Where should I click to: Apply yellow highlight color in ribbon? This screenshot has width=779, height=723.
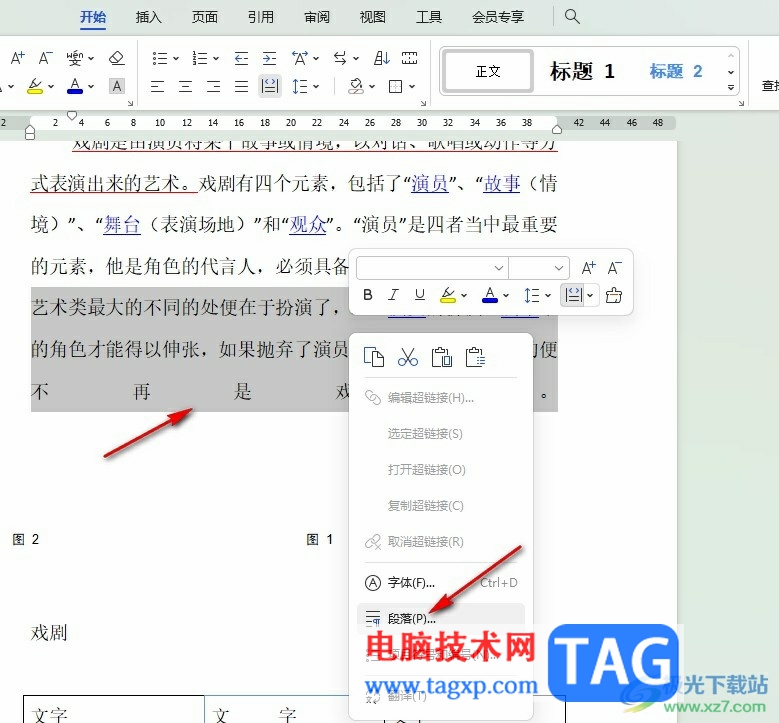coord(35,86)
